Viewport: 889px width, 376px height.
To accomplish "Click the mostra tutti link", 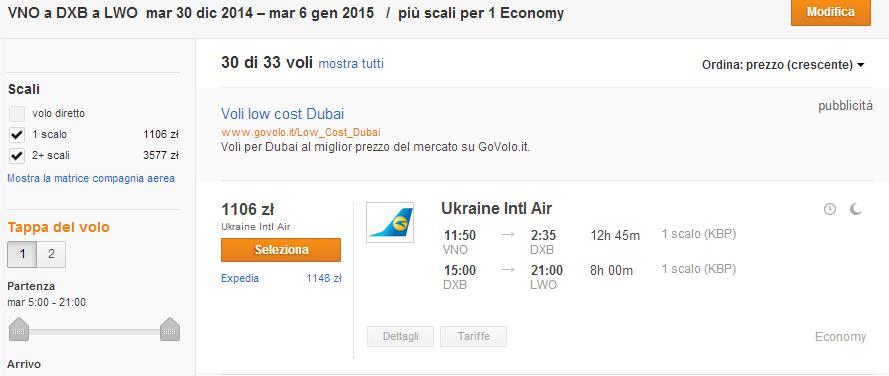I will point(351,64).
